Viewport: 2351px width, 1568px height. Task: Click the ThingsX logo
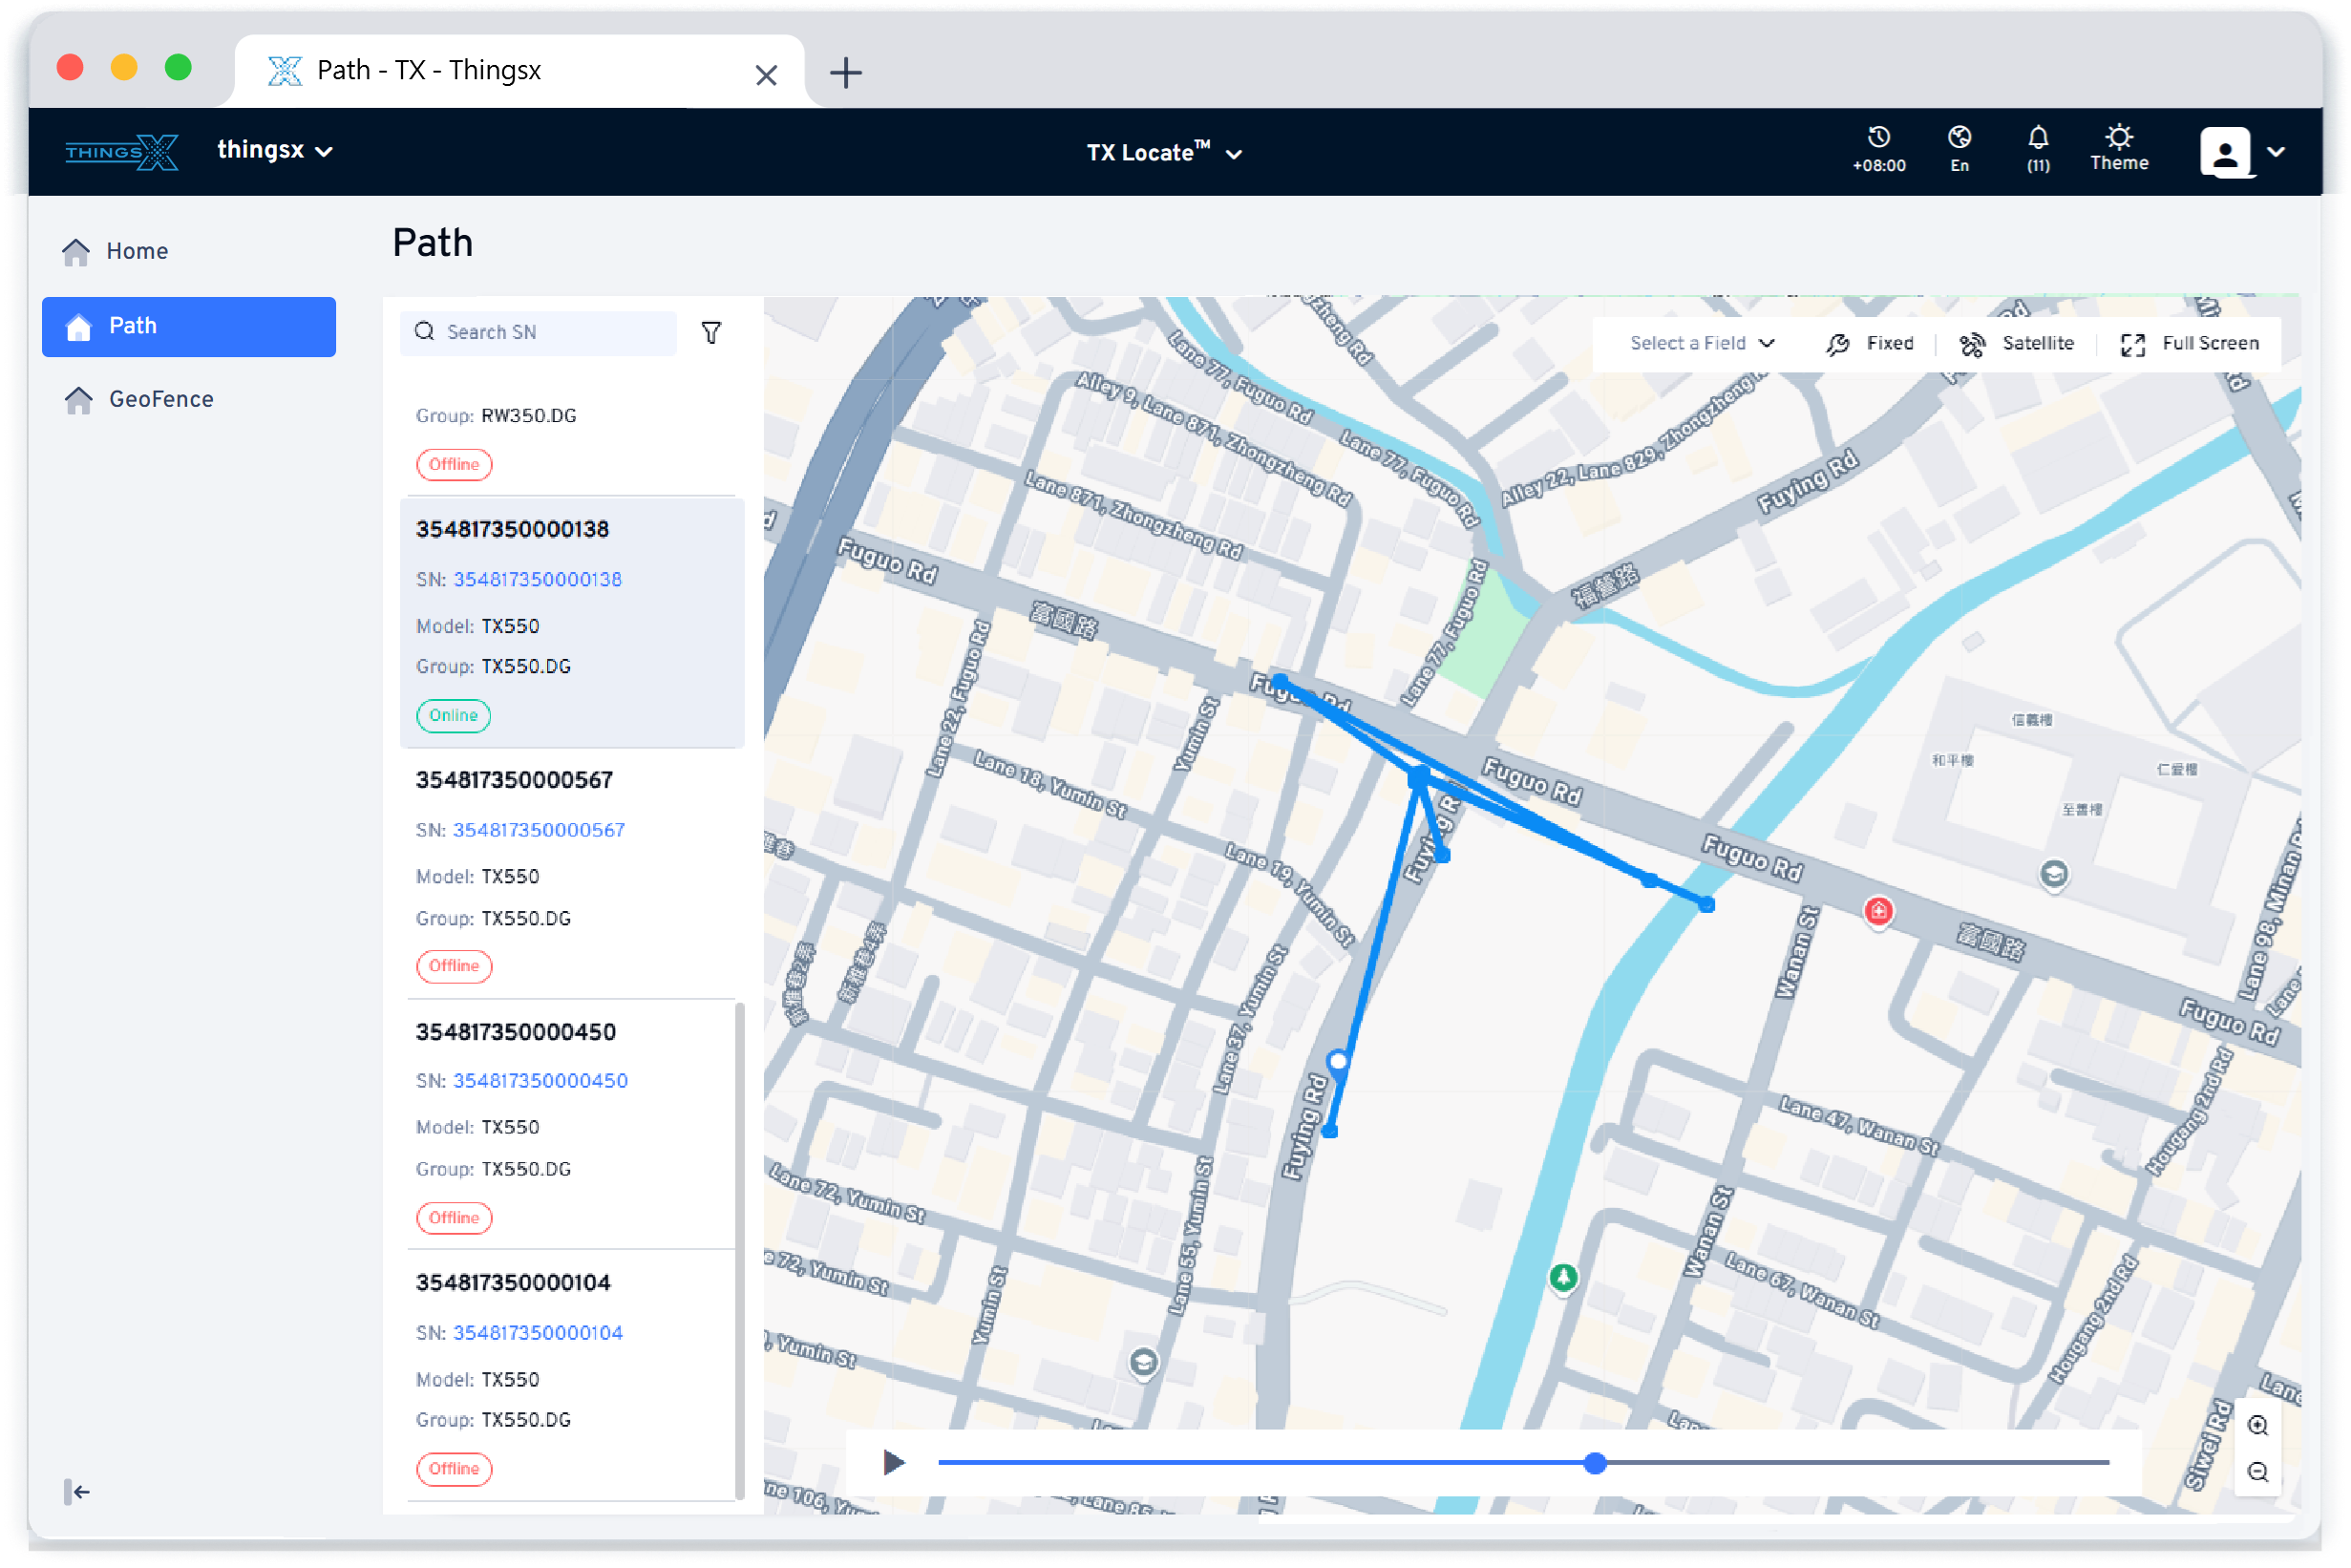[x=121, y=152]
